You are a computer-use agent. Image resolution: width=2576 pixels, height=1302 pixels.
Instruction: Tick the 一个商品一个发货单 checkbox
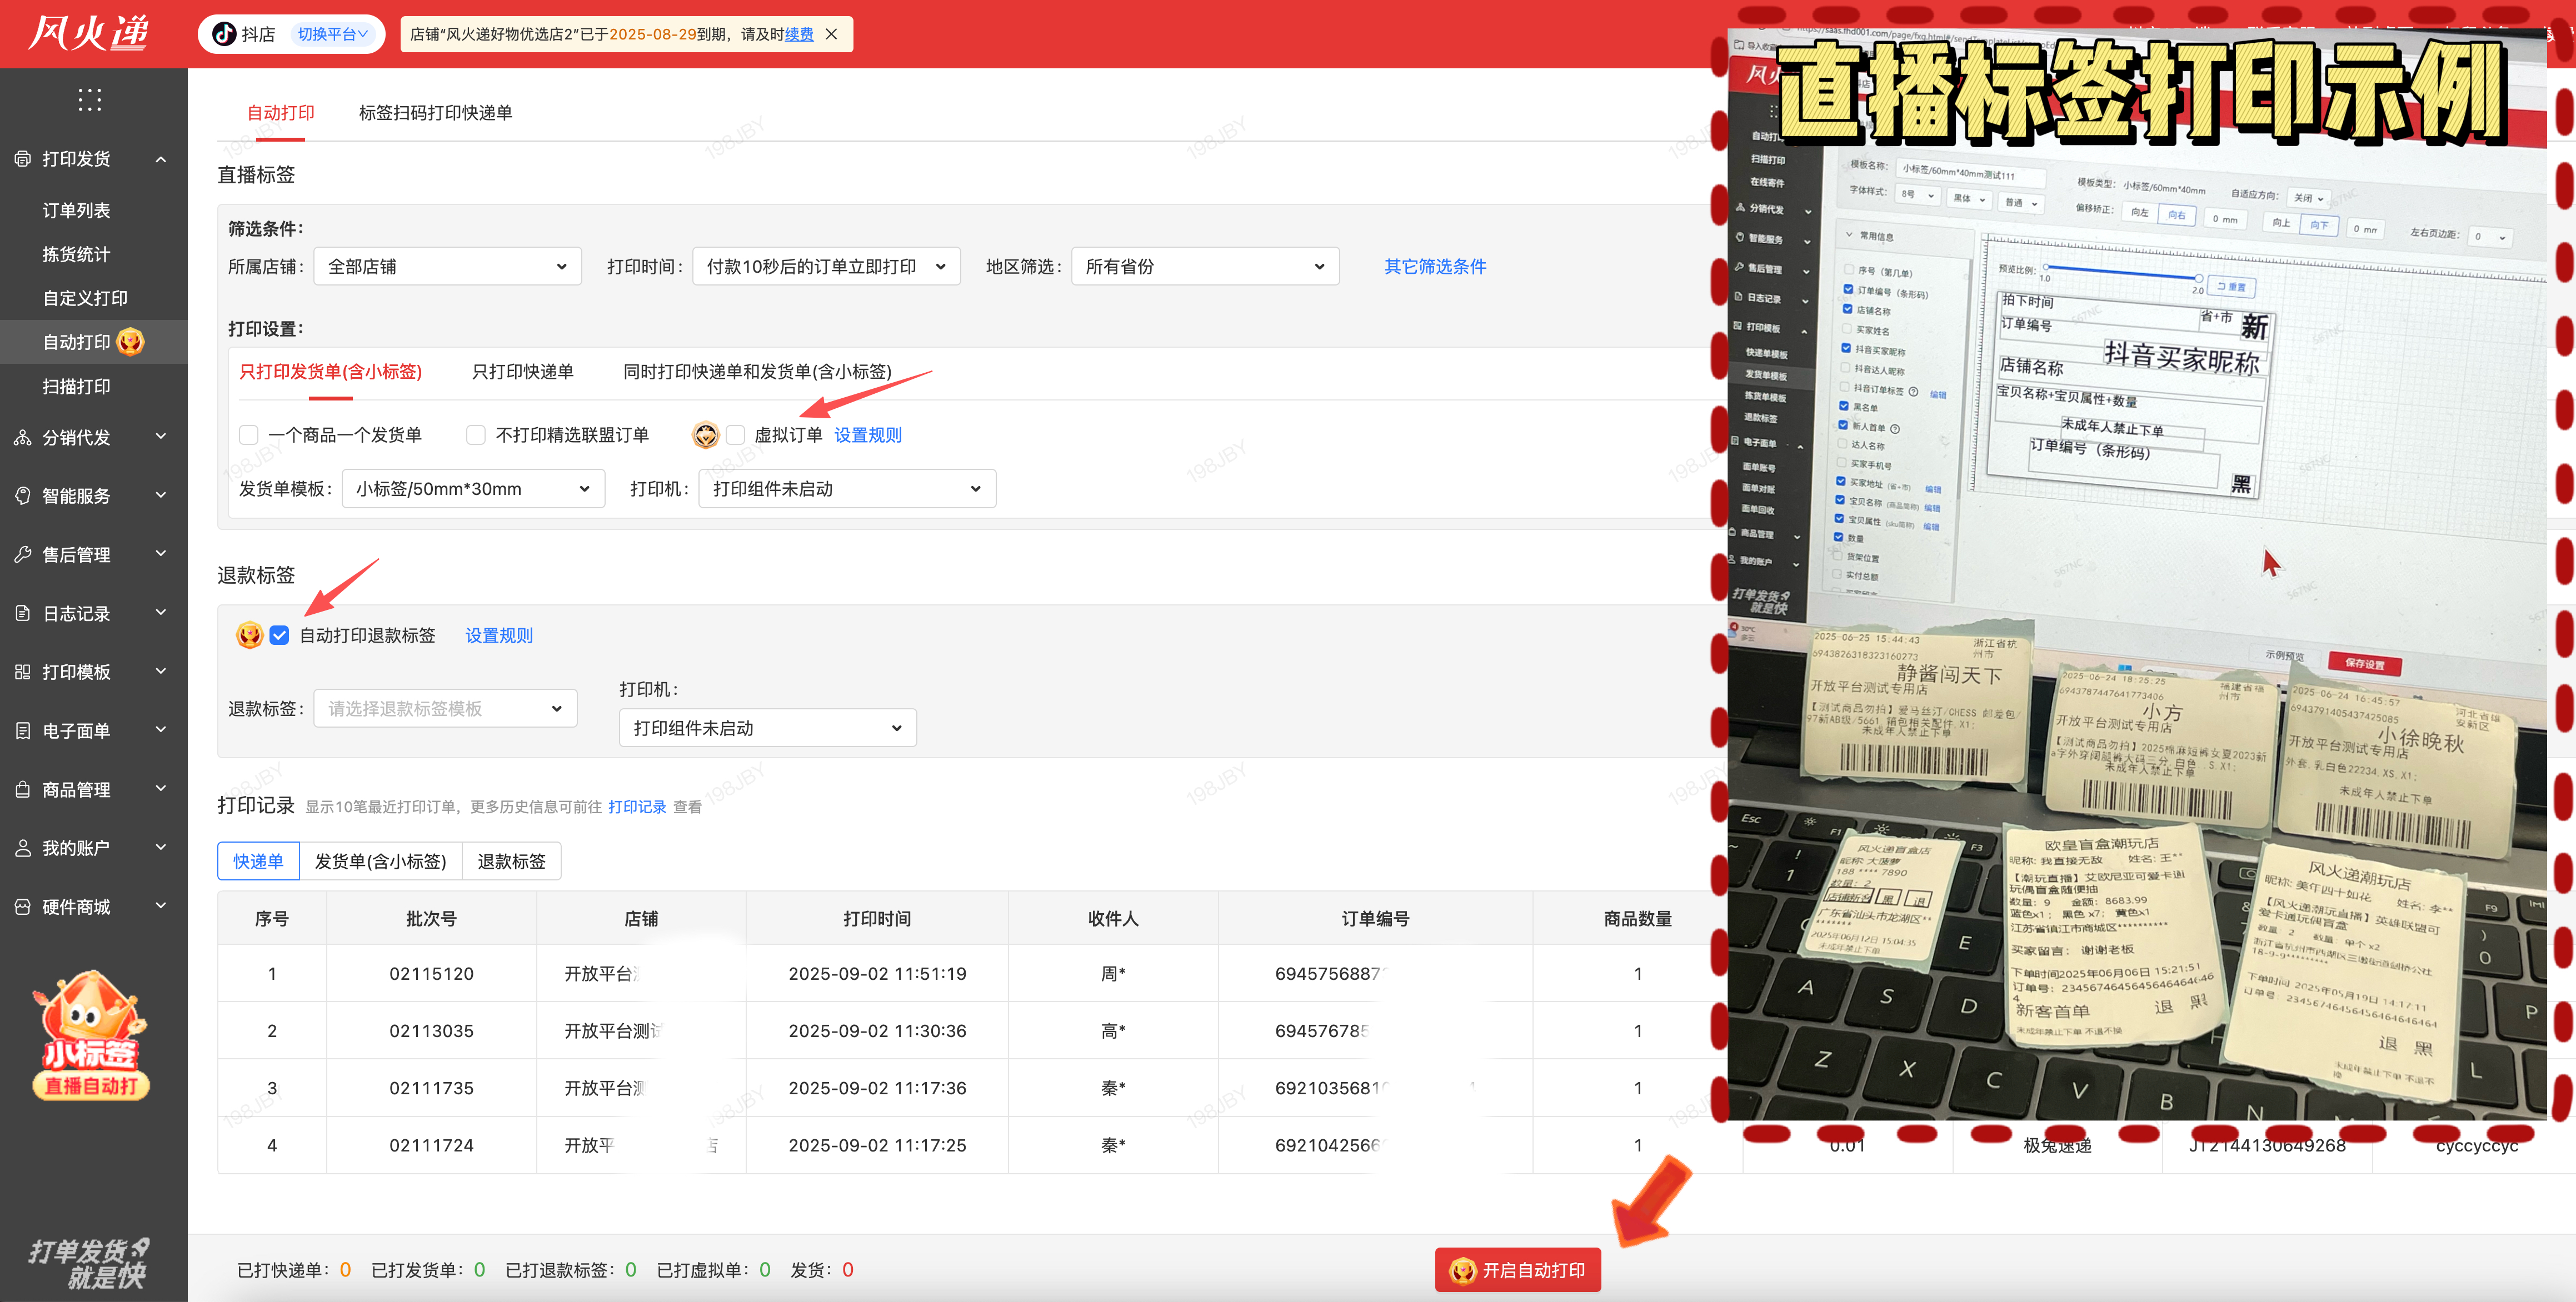tap(249, 435)
